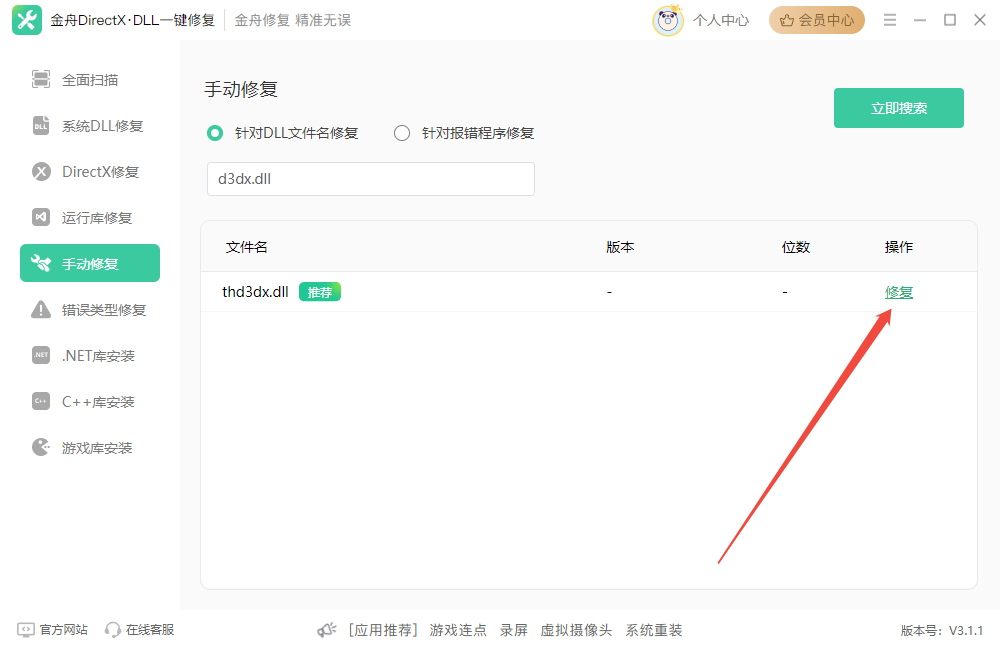Image resolution: width=1000 pixels, height=650 pixels.
Task: Select 针对报错程序修复 radio option
Action: coord(402,133)
